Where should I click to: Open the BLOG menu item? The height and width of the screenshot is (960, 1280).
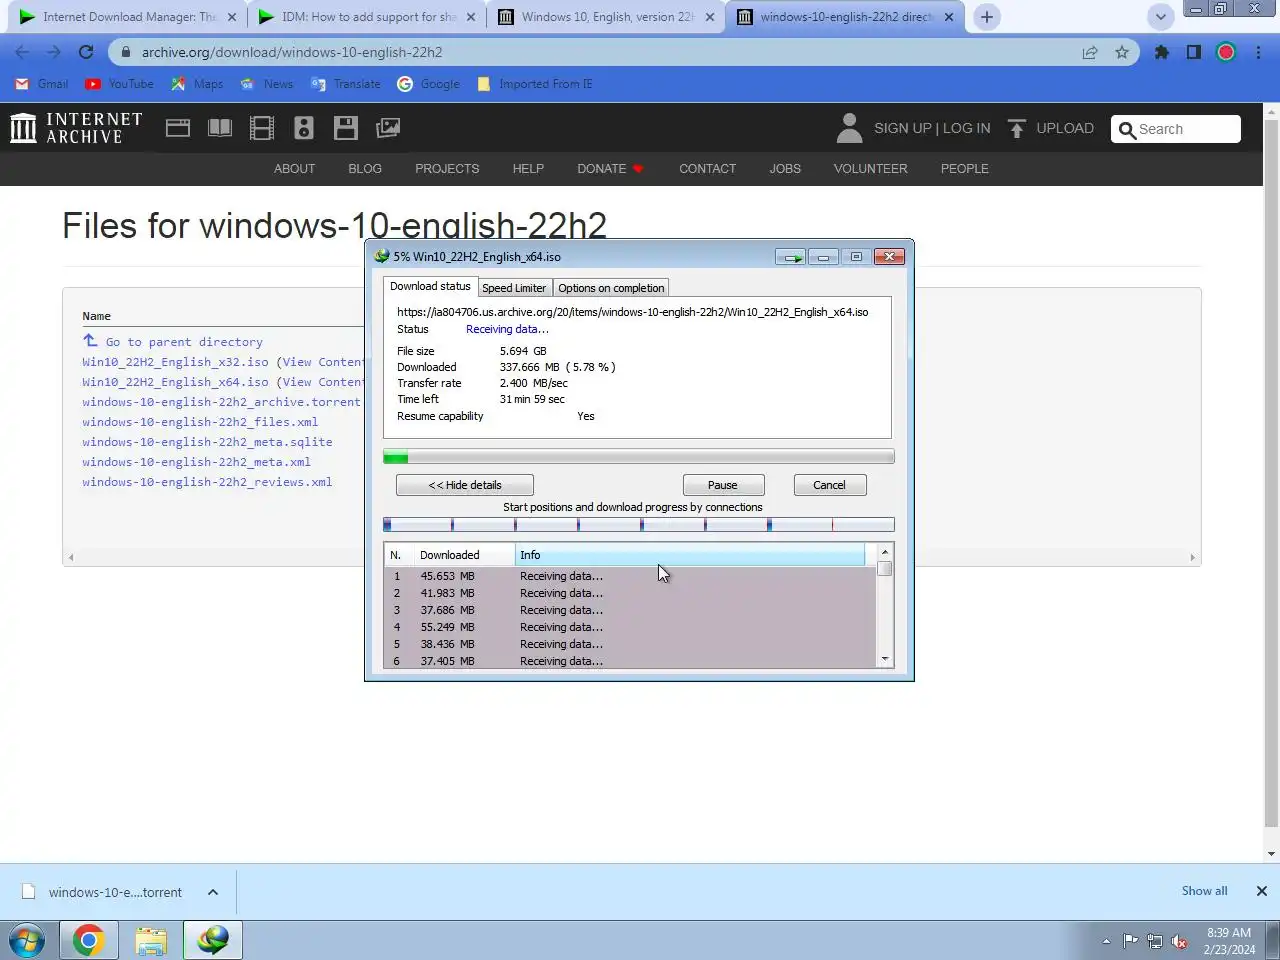tap(365, 169)
